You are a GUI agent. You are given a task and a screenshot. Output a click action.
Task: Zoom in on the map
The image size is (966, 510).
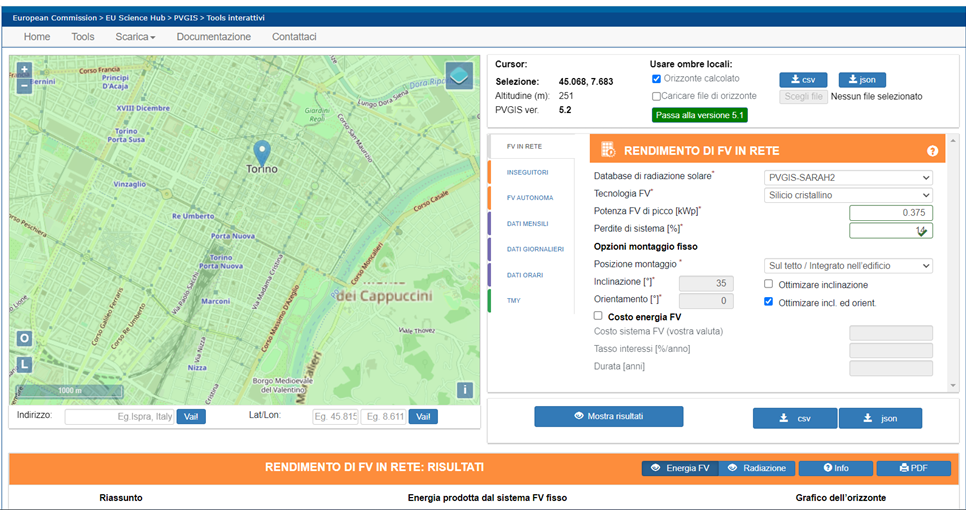click(x=24, y=70)
